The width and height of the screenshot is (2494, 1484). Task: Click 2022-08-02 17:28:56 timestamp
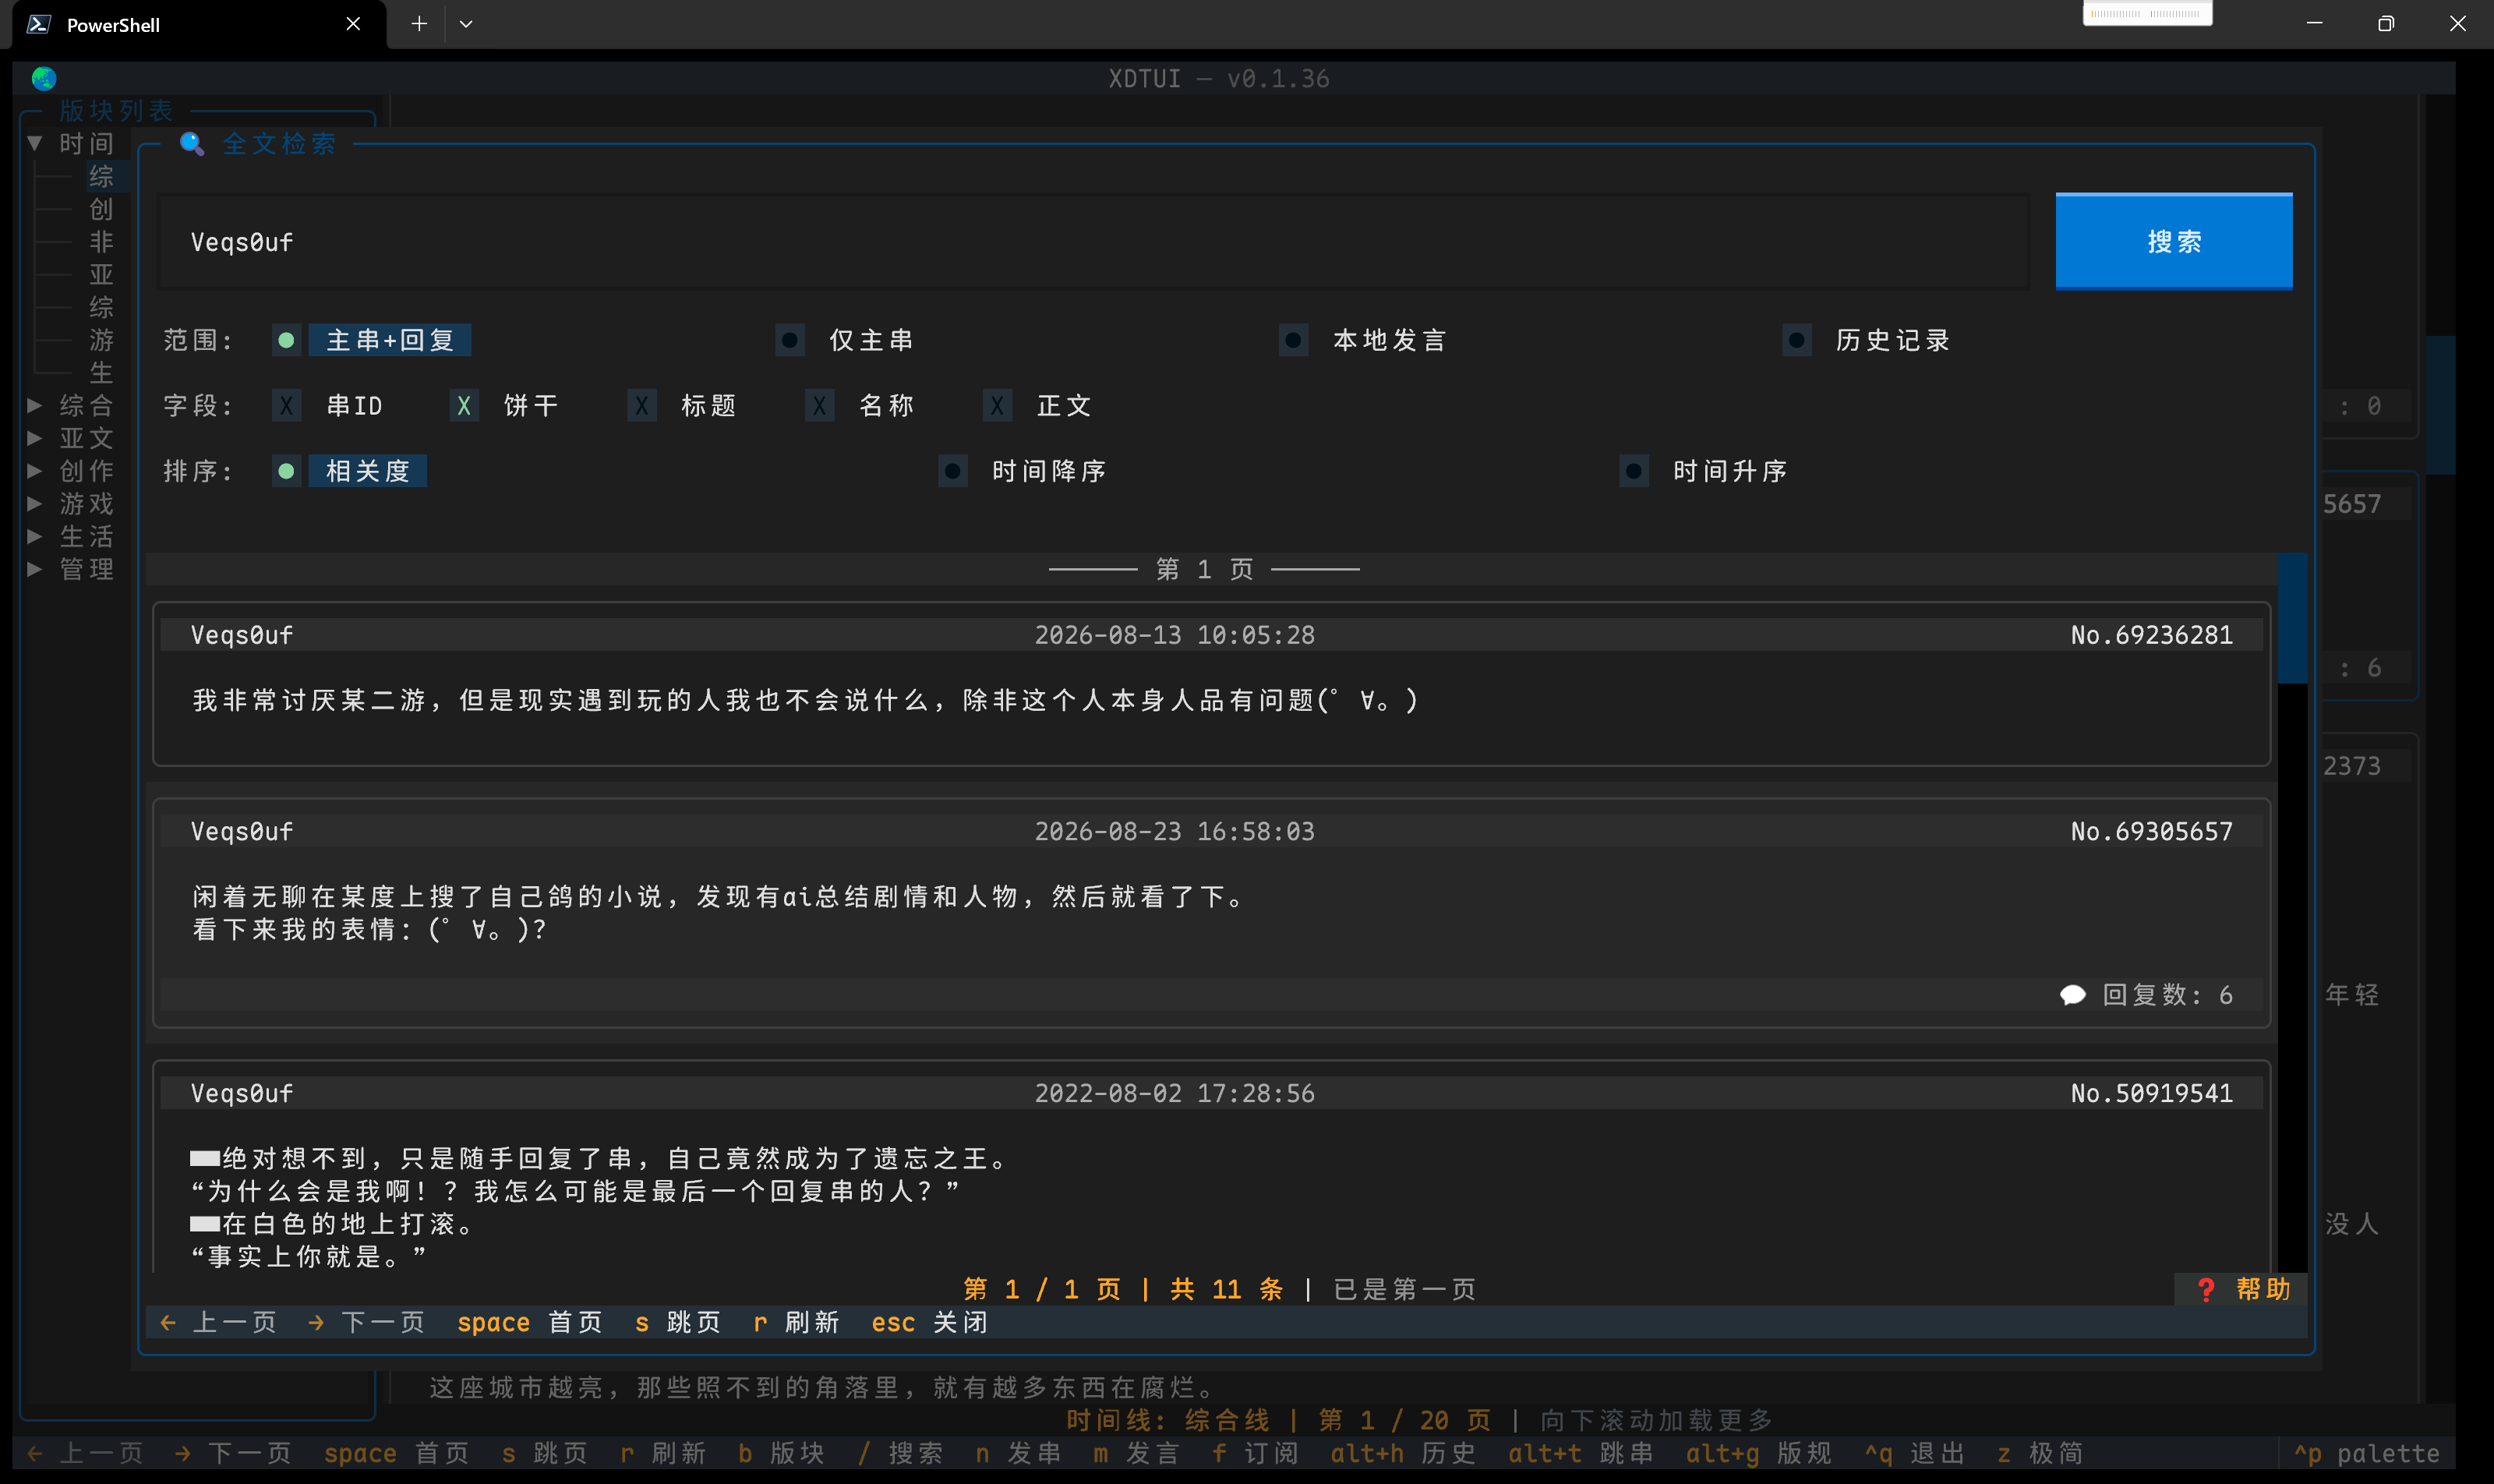1174,1094
